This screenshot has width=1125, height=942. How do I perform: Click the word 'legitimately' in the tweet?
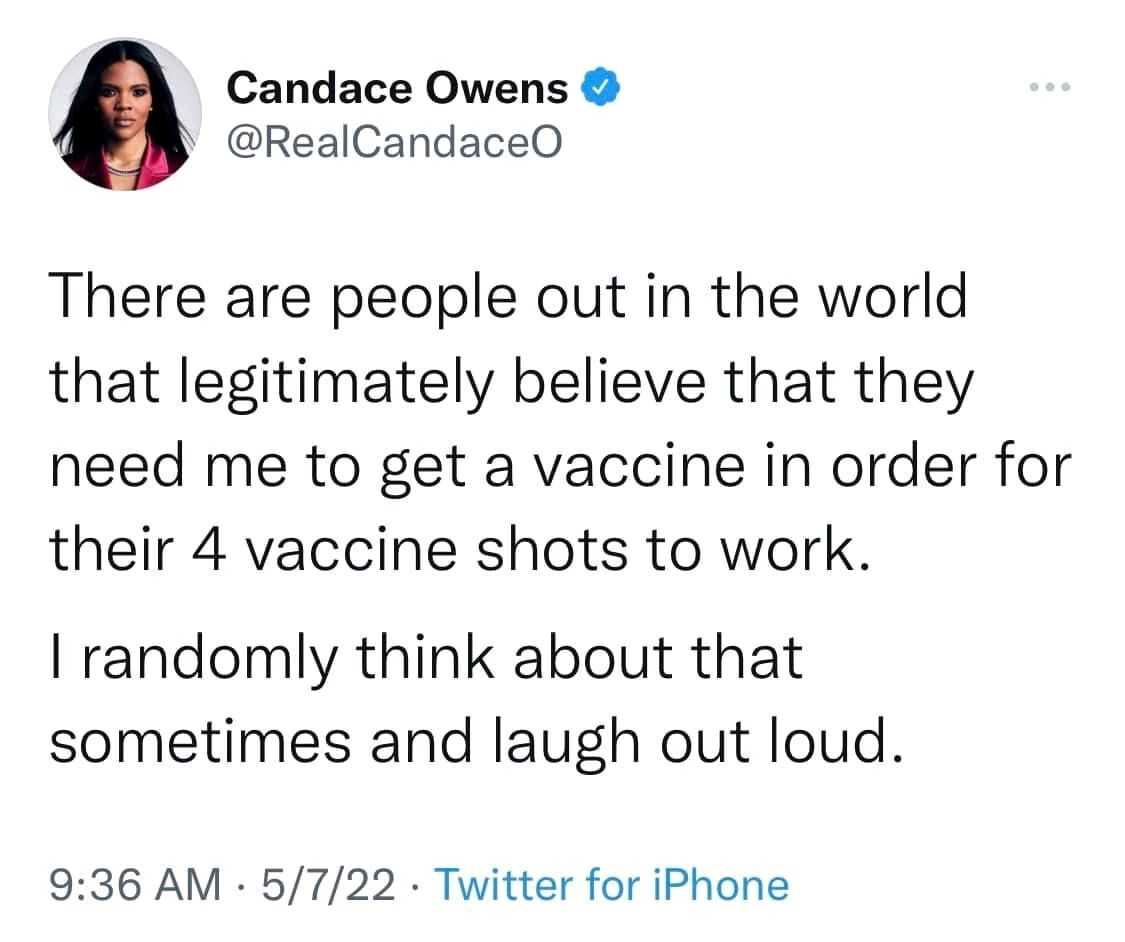[x=335, y=384]
